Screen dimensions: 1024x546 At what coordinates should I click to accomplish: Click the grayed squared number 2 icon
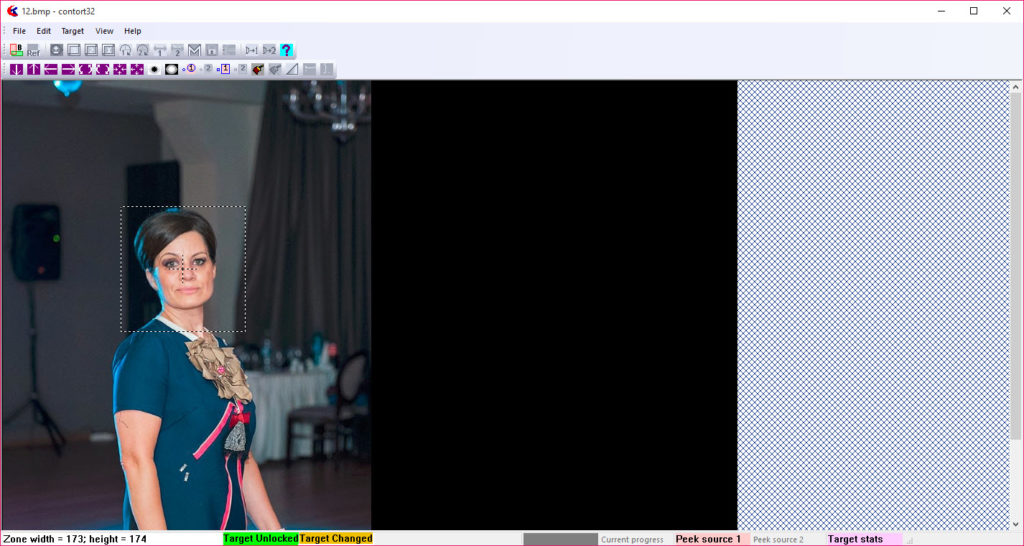242,68
